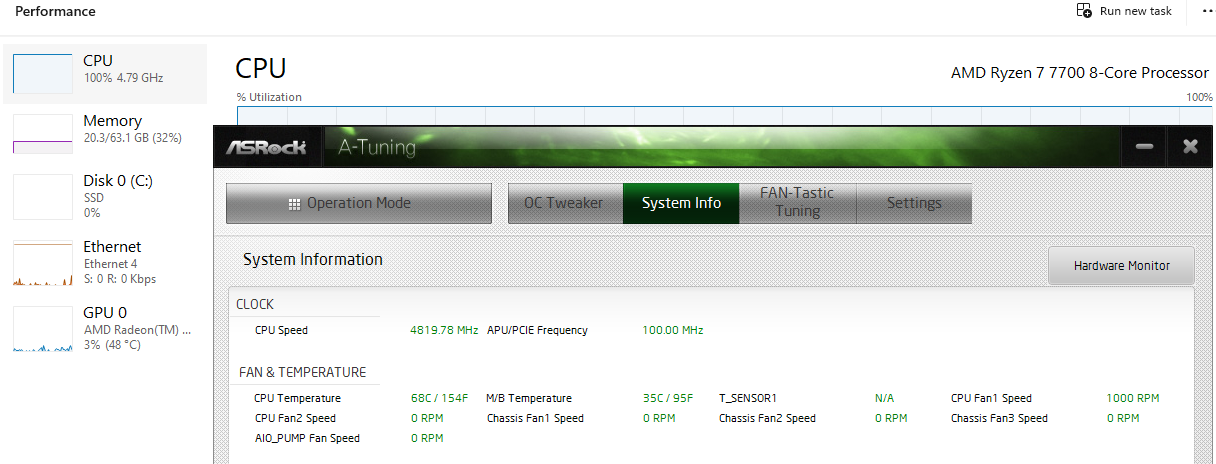Click the Chassis Fan3 Speed 0 RPM value

tap(1123, 418)
